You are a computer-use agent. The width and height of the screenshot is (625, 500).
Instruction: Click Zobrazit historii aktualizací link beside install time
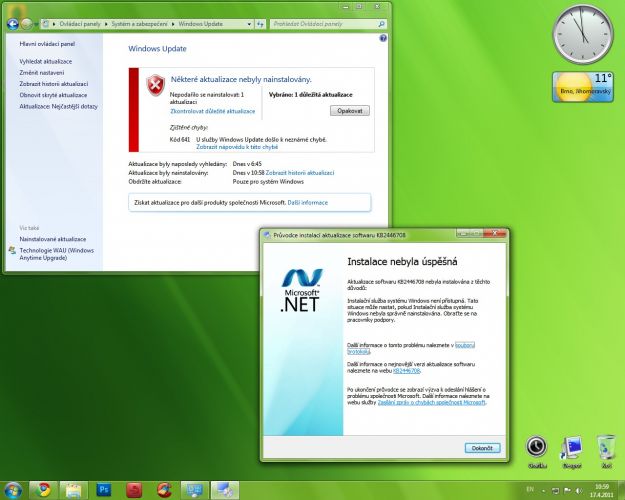300,173
